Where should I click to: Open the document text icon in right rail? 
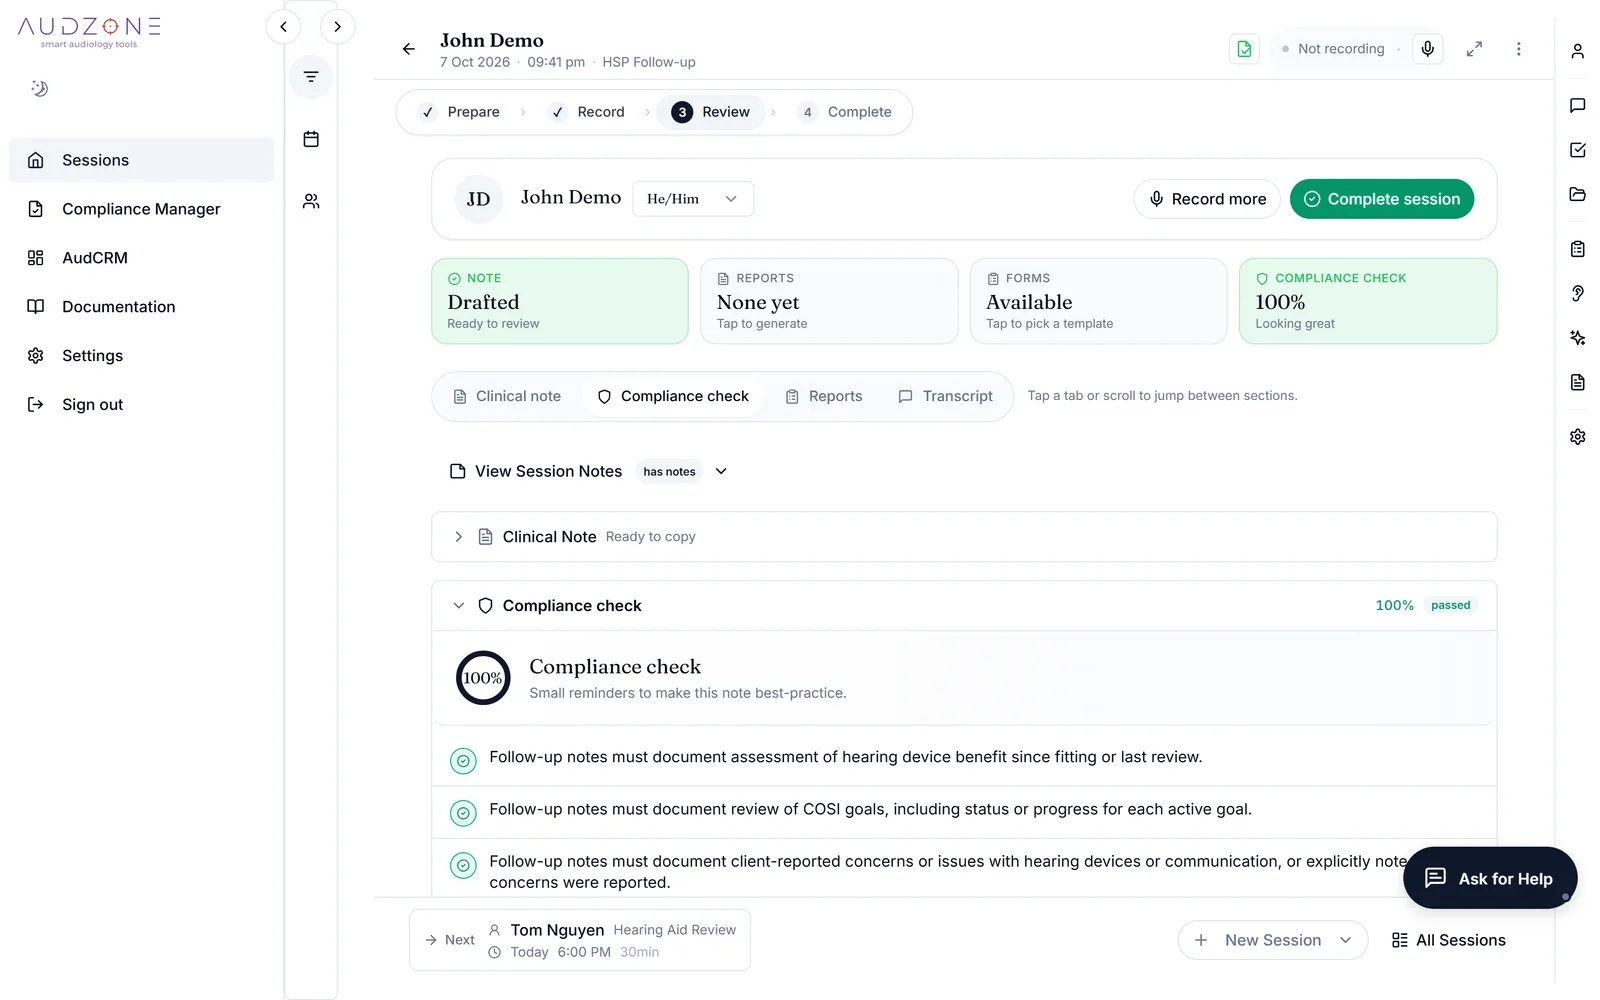1577,382
